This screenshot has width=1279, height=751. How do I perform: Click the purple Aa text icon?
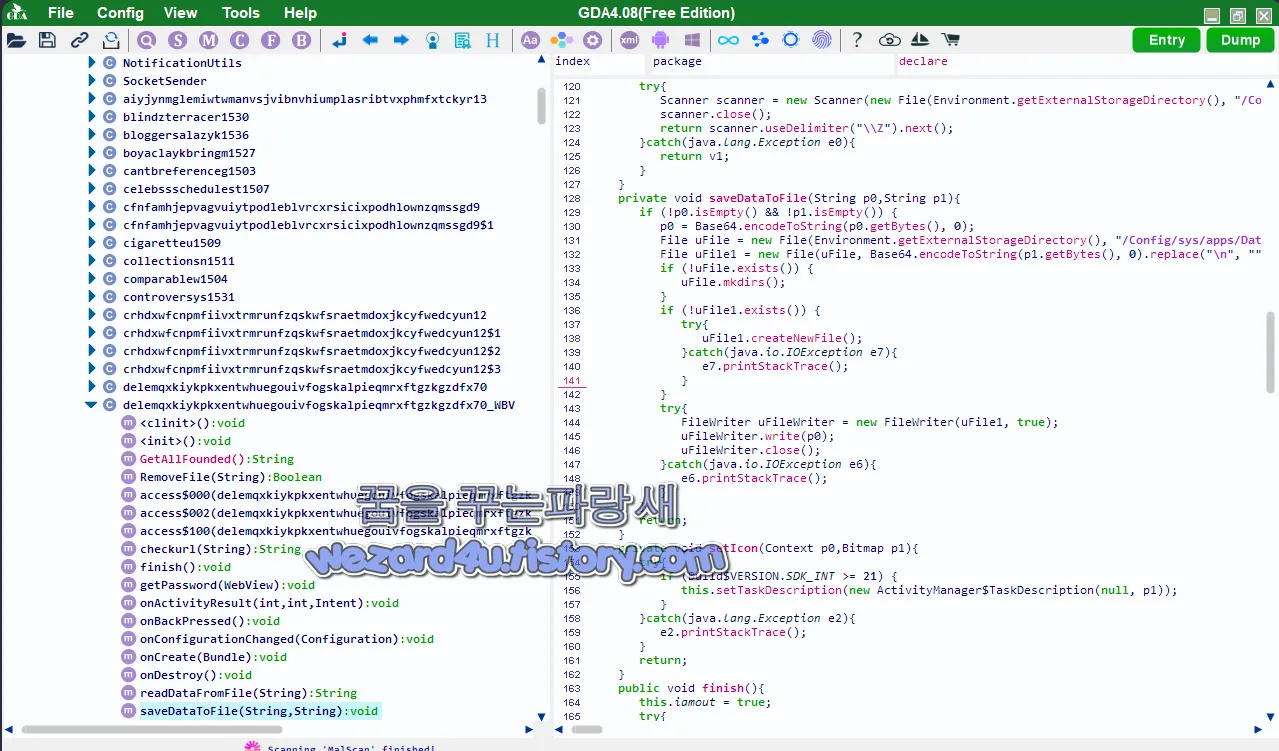click(531, 40)
